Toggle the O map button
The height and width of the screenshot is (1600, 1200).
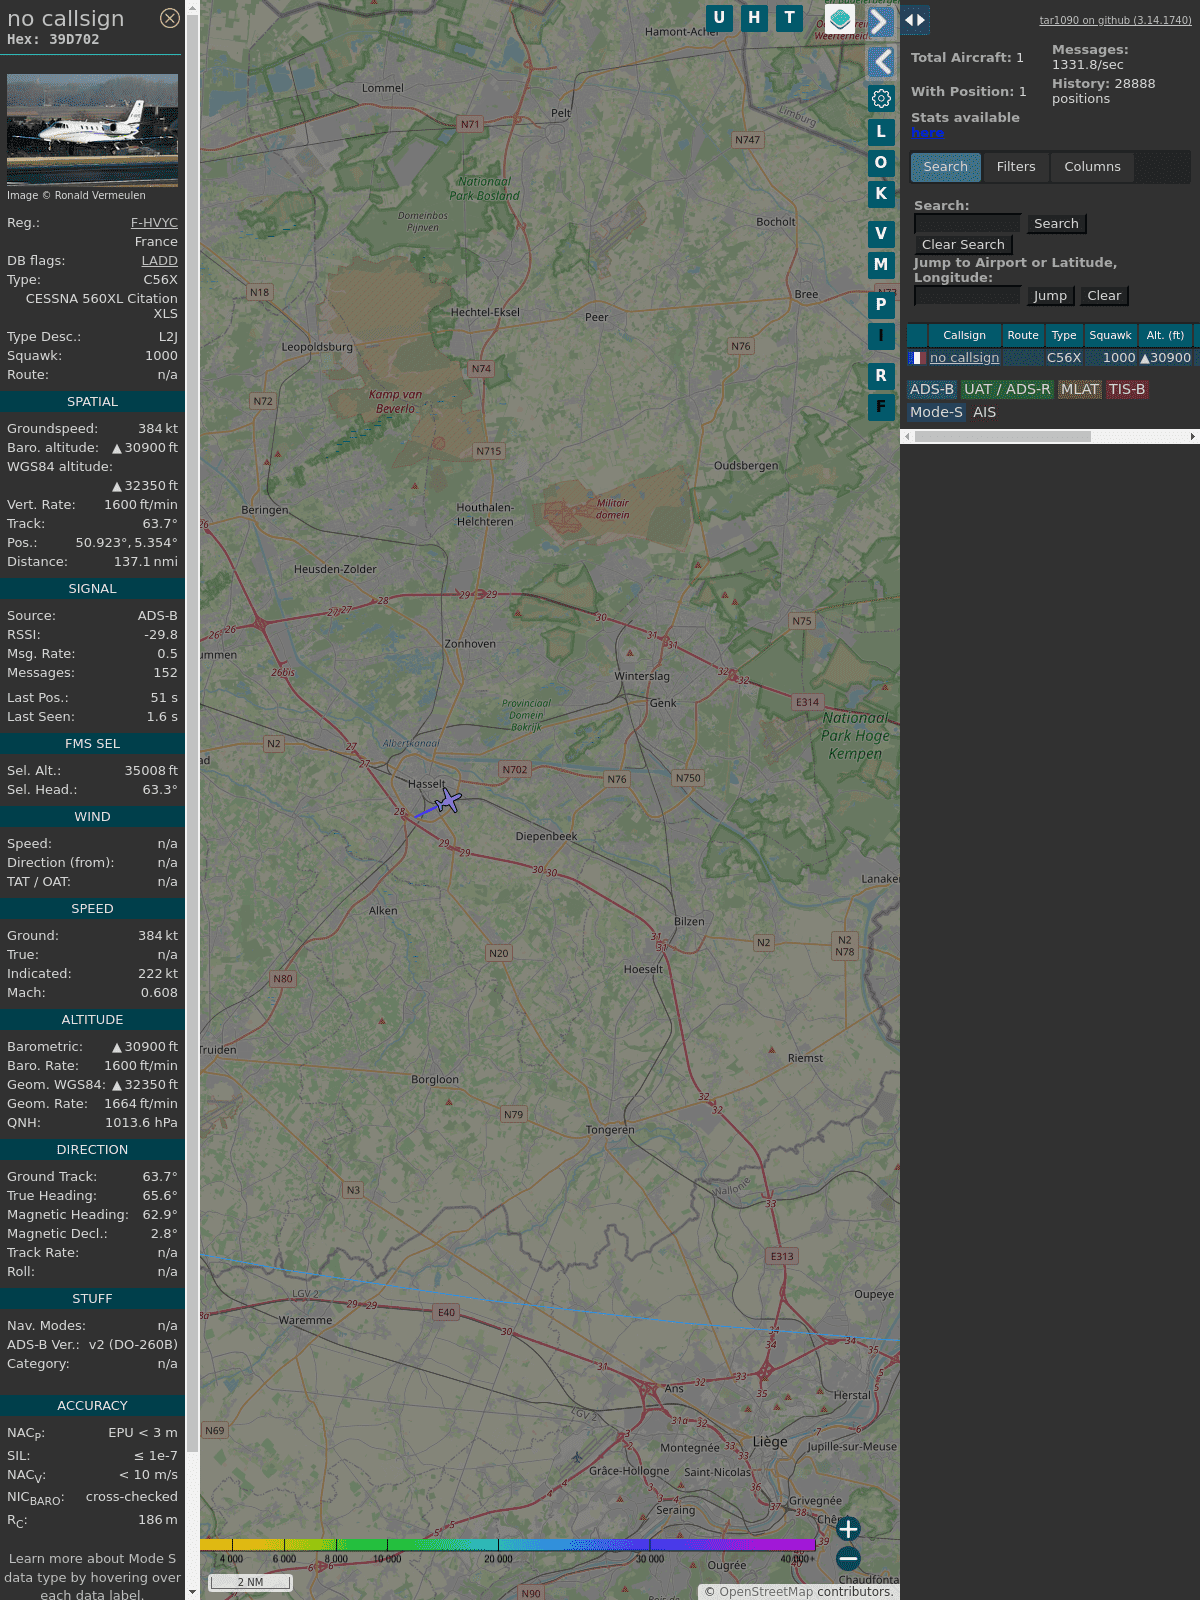point(881,162)
